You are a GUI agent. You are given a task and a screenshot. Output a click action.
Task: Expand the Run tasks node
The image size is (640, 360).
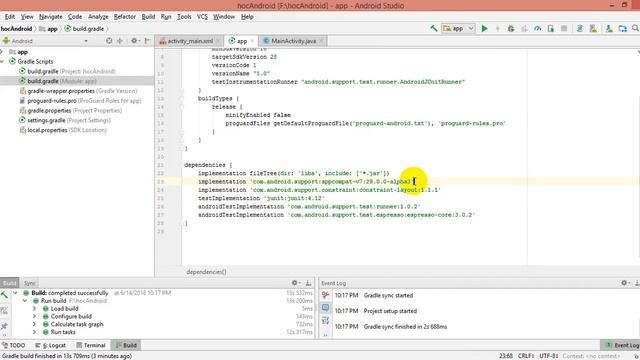35,332
